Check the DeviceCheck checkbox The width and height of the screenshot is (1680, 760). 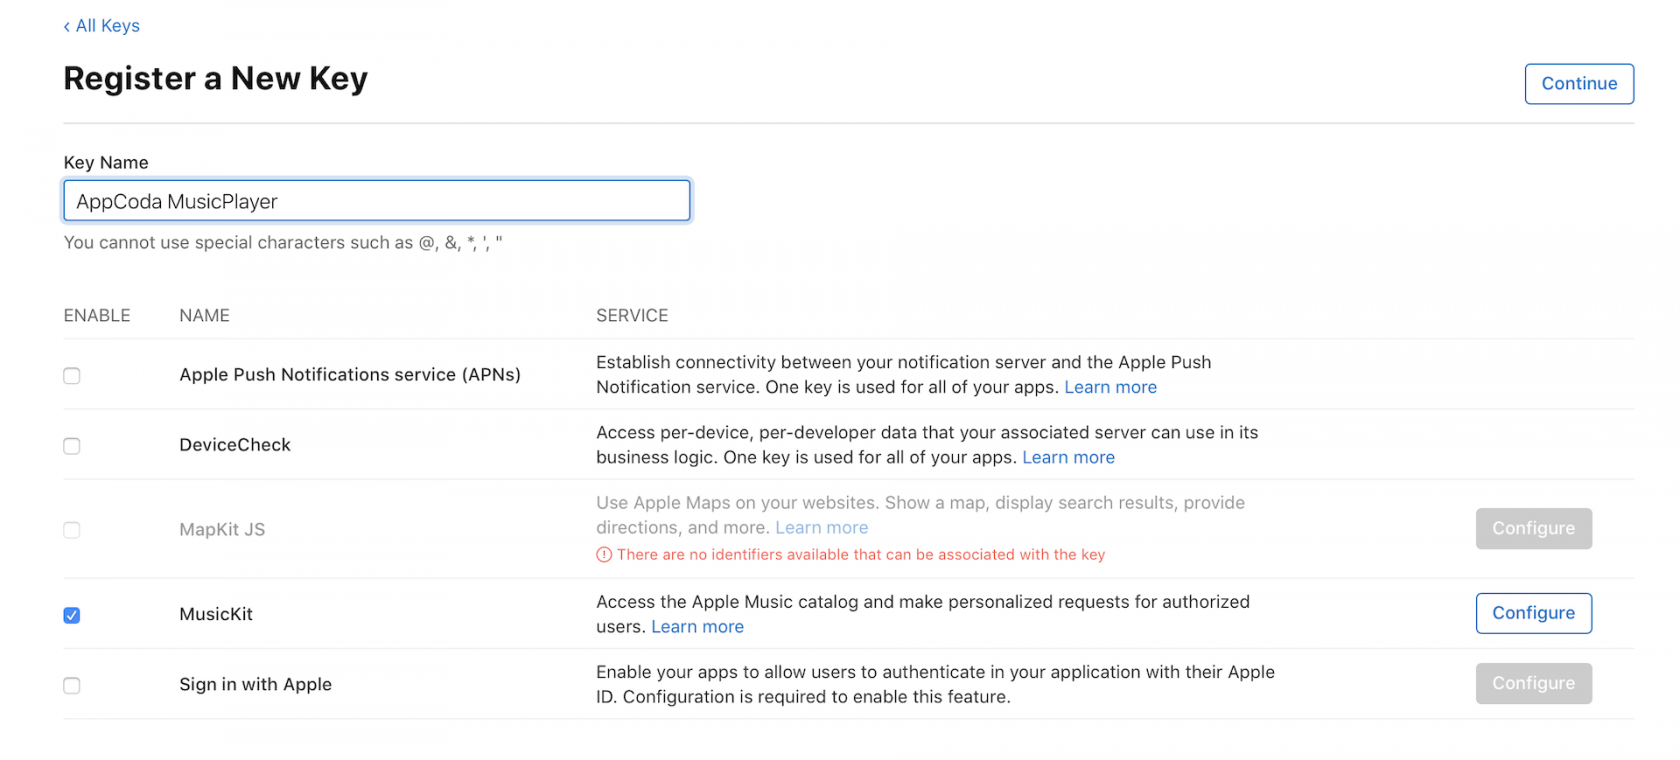72,446
